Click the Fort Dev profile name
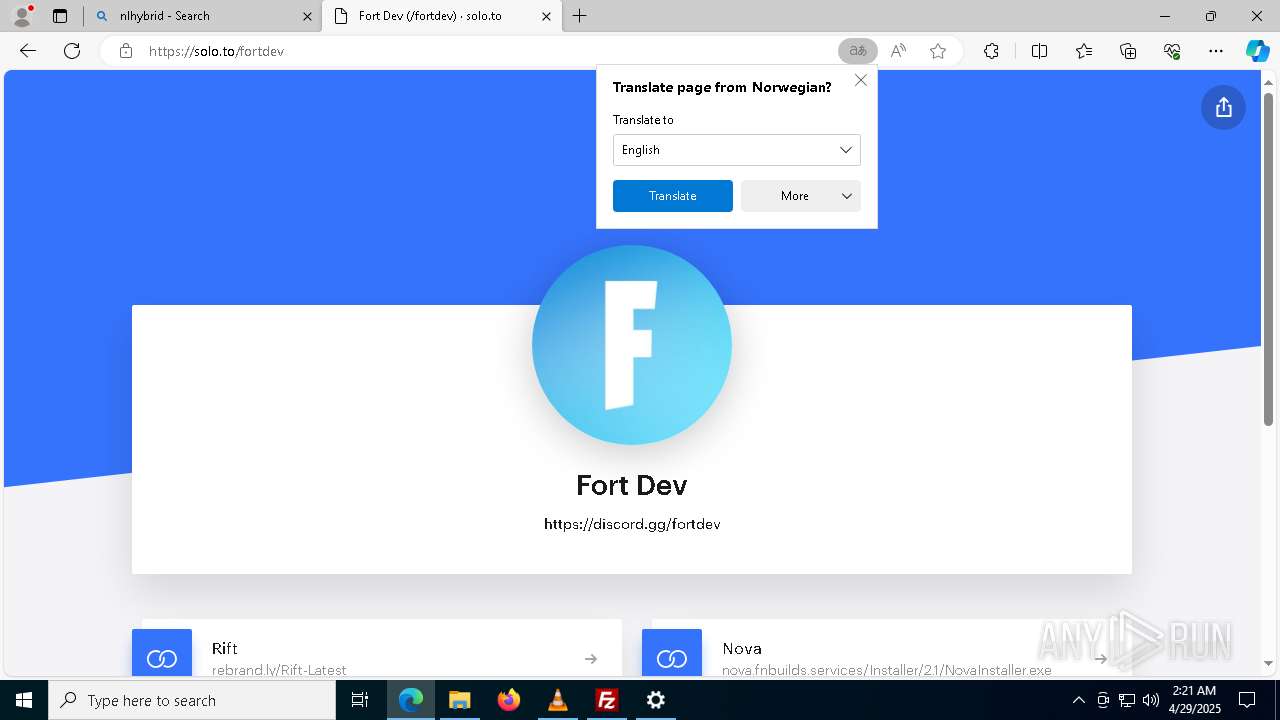 tap(632, 485)
